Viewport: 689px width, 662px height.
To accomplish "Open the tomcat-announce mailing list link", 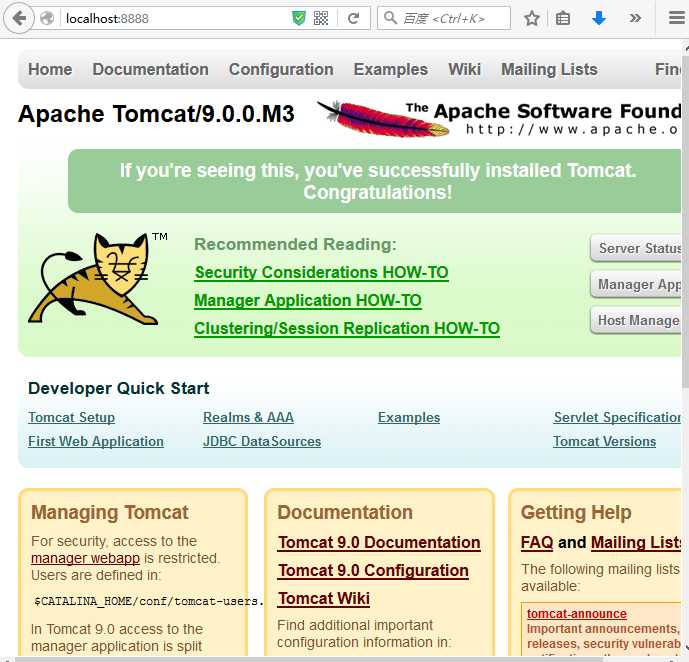I will pyautogui.click(x=577, y=614).
